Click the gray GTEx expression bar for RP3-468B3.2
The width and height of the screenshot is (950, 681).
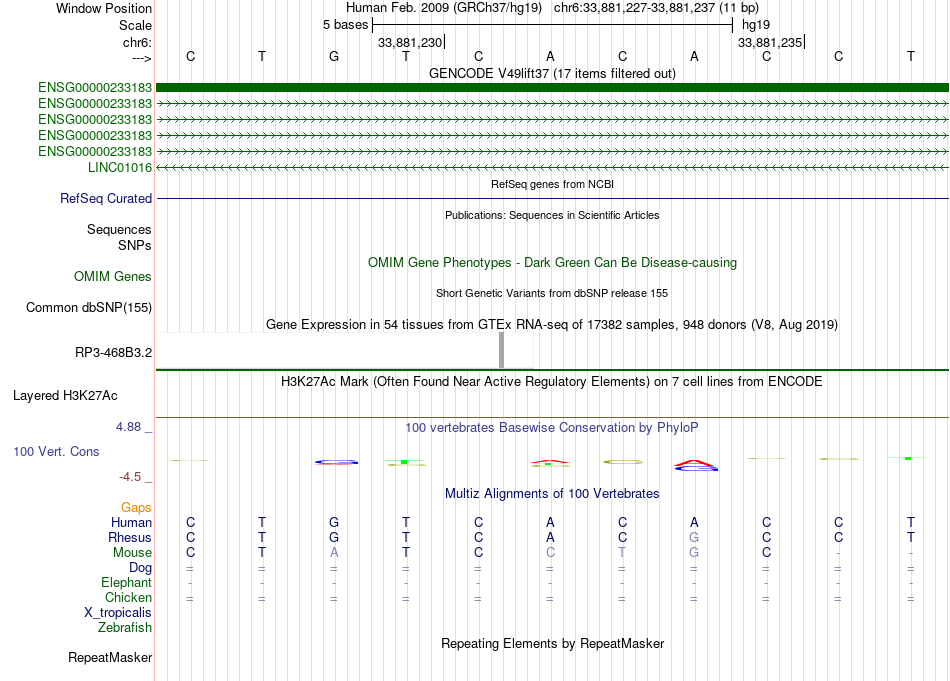tap(501, 350)
